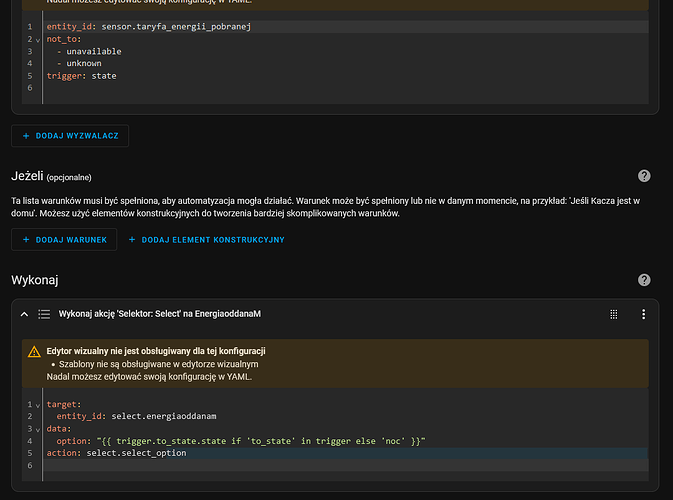Click the empty line 6 in action YAML

click(x=347, y=465)
